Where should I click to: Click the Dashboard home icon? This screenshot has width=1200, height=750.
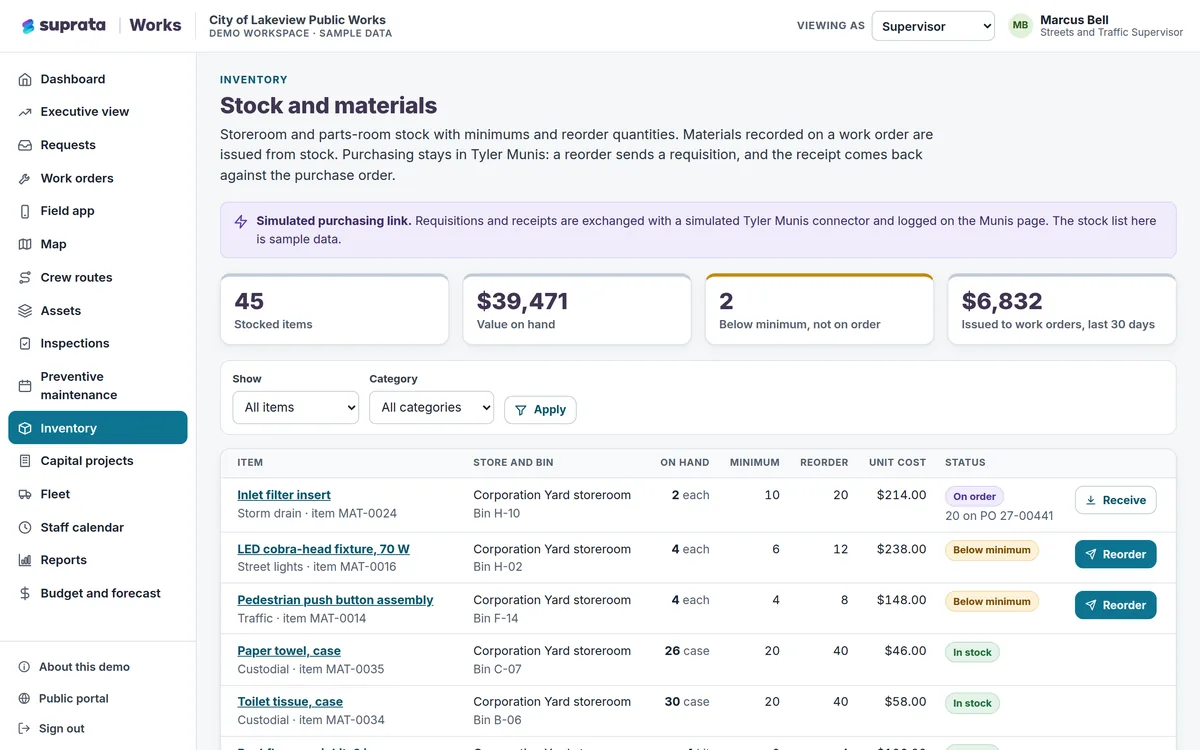[x=25, y=79]
